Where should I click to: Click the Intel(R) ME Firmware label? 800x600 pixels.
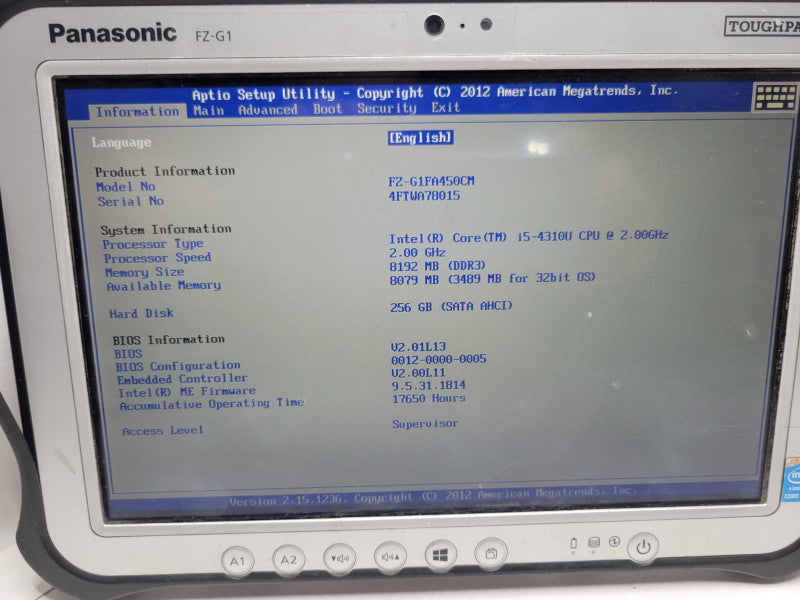(x=187, y=392)
